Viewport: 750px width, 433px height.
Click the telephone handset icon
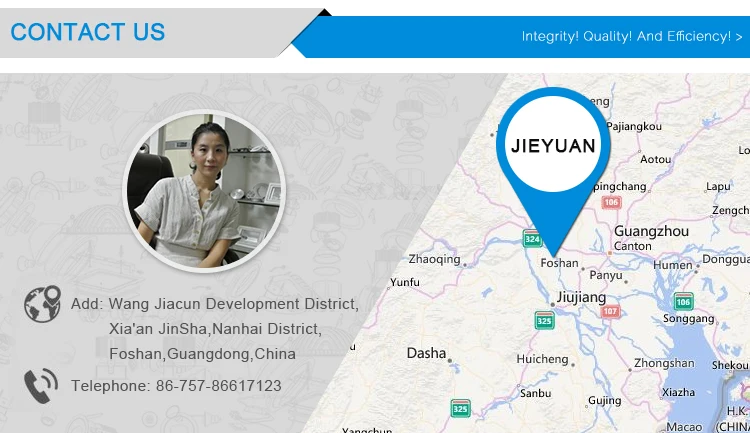(x=41, y=386)
